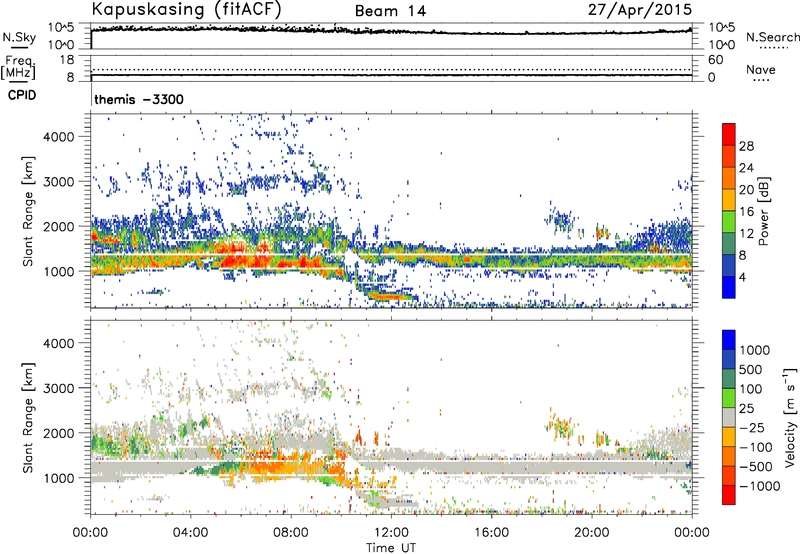
Task: Click the 4 label on the power colorbar
Action: tap(743, 278)
